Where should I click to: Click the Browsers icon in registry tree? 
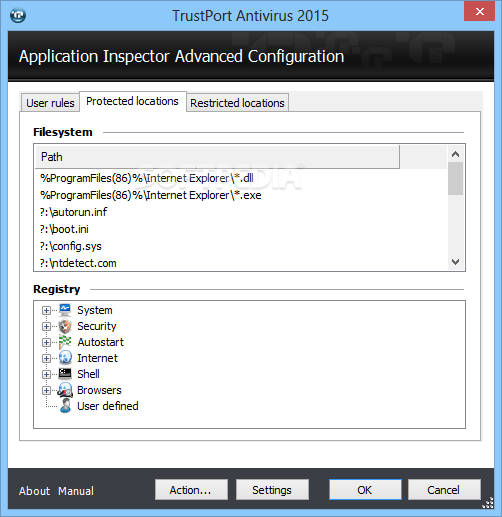65,390
